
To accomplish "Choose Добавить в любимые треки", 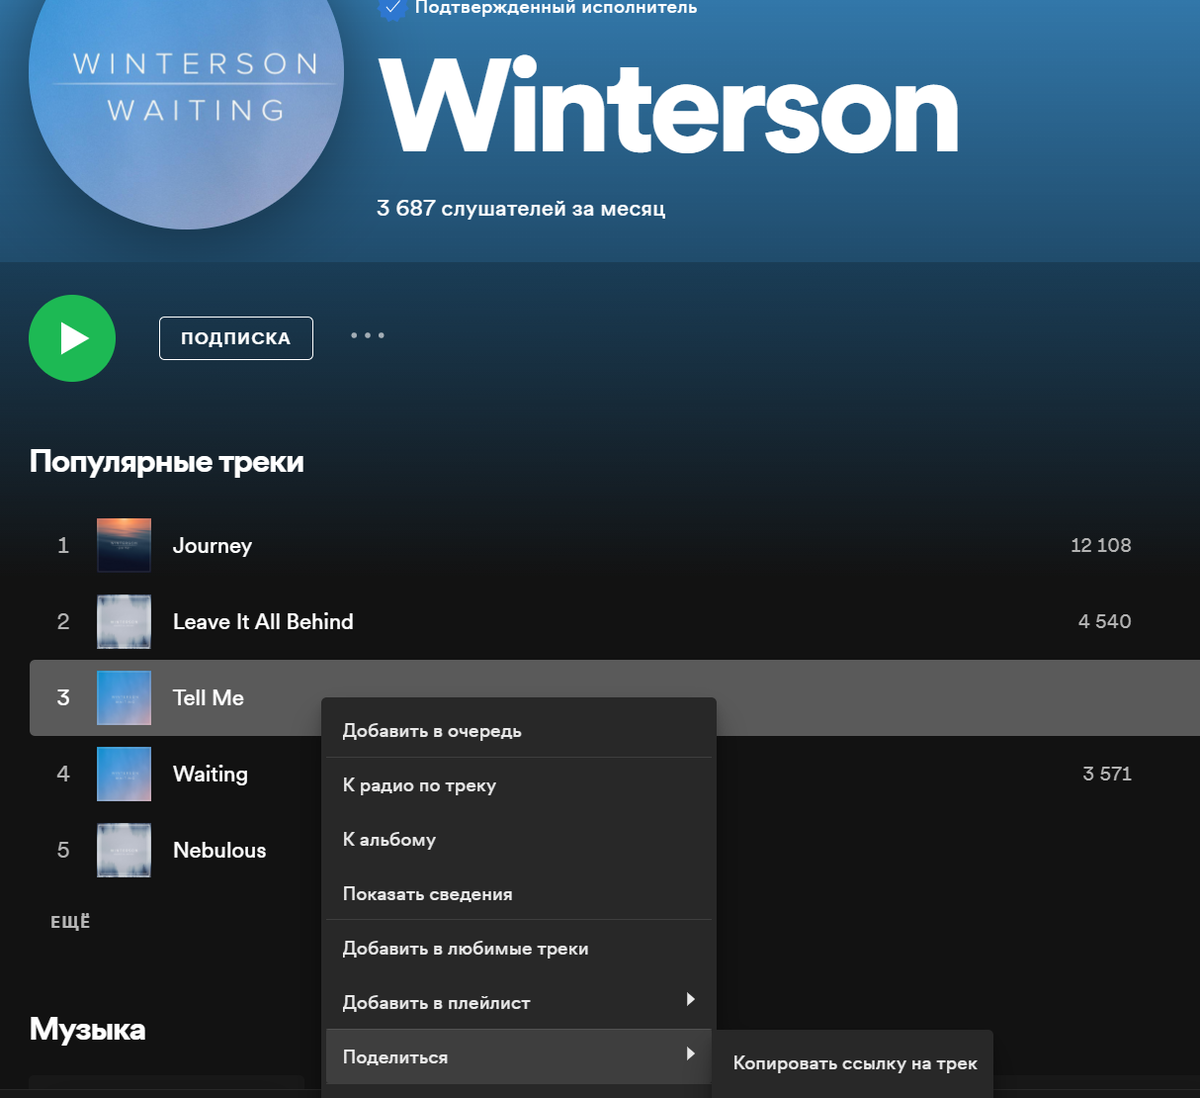I will point(519,948).
